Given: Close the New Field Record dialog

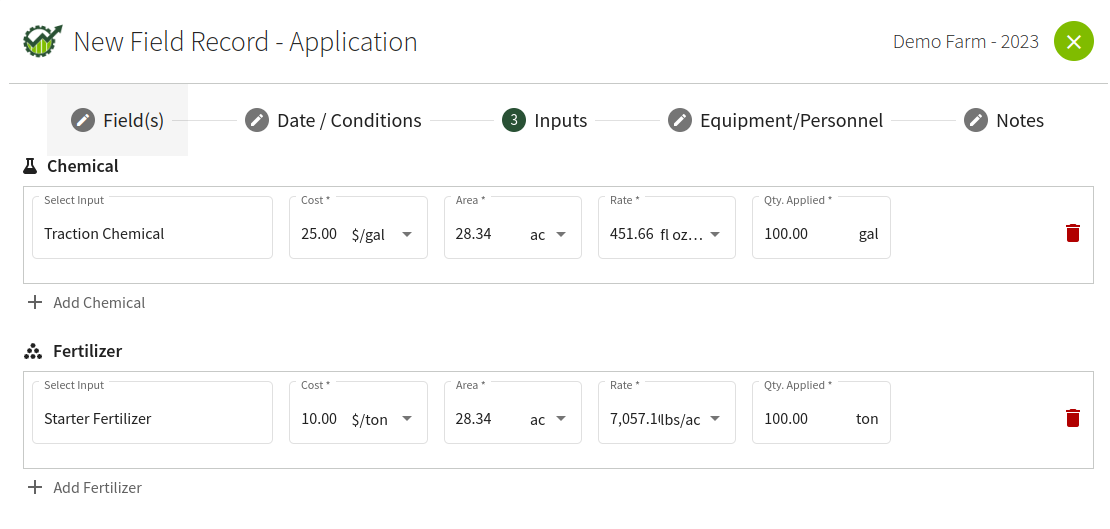Looking at the screenshot, I should 1074,41.
